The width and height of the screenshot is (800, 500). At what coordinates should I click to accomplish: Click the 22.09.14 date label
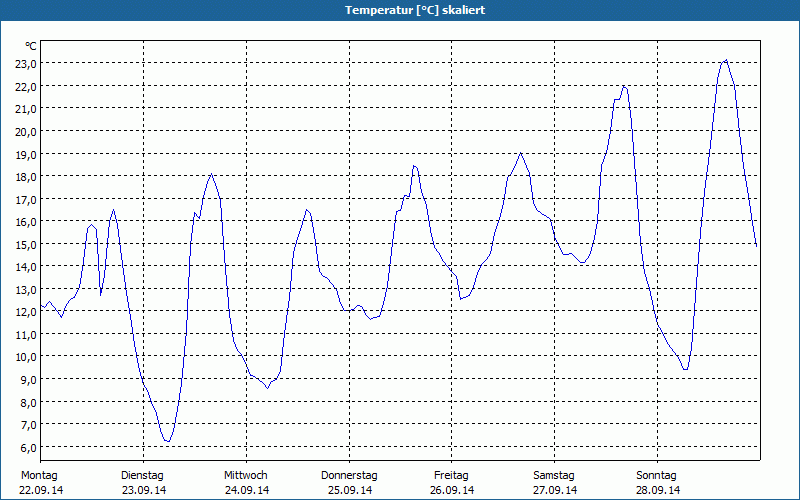click(x=41, y=490)
